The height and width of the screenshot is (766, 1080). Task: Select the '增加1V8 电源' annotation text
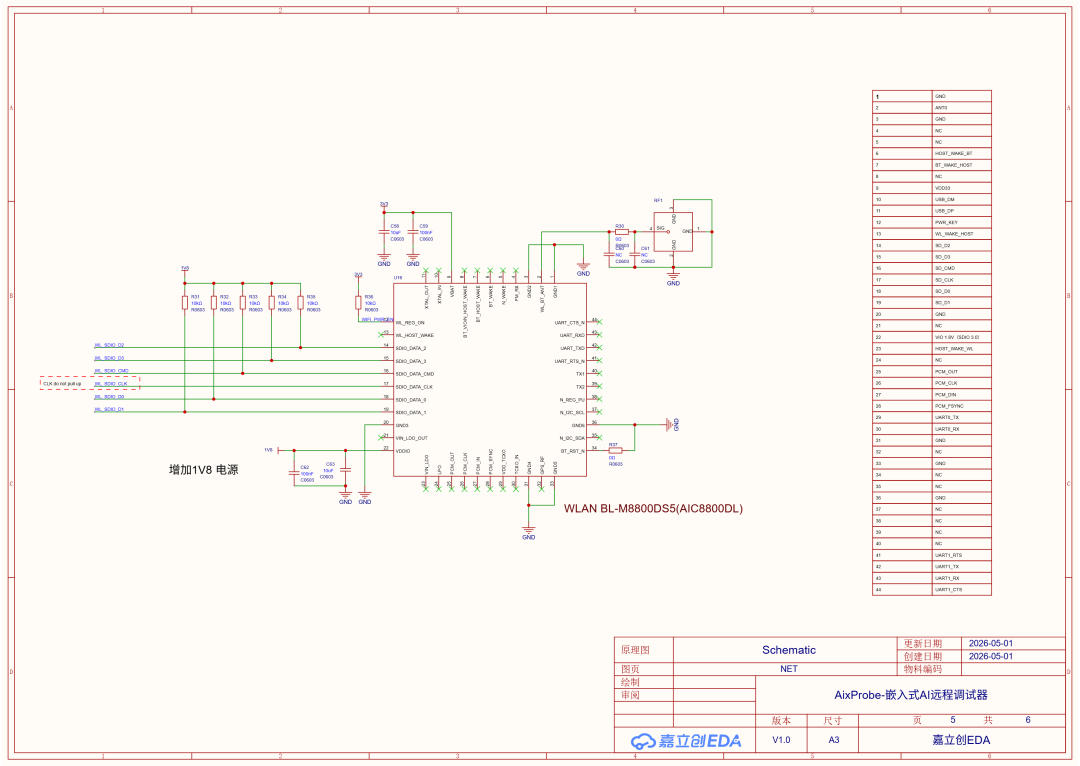204,470
